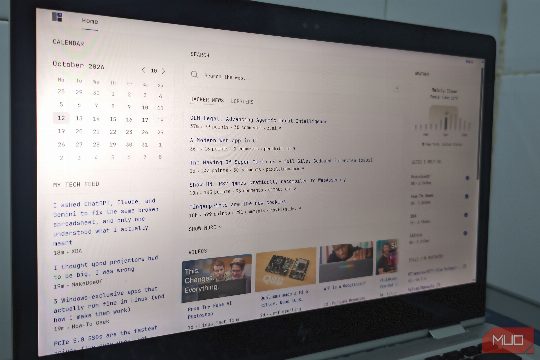Open video thumbnail of person beside laptop
Screen dimensions: 540x360
coord(346,261)
